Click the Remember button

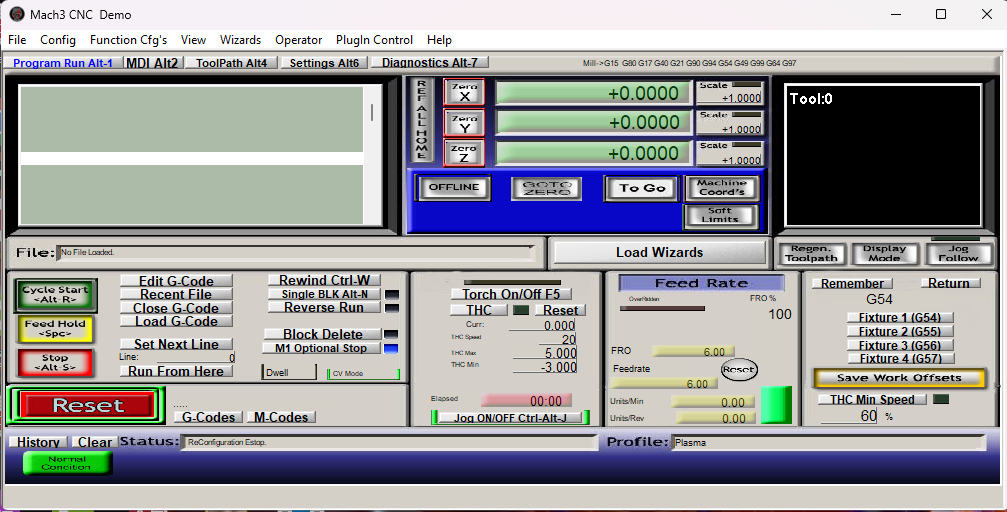852,283
